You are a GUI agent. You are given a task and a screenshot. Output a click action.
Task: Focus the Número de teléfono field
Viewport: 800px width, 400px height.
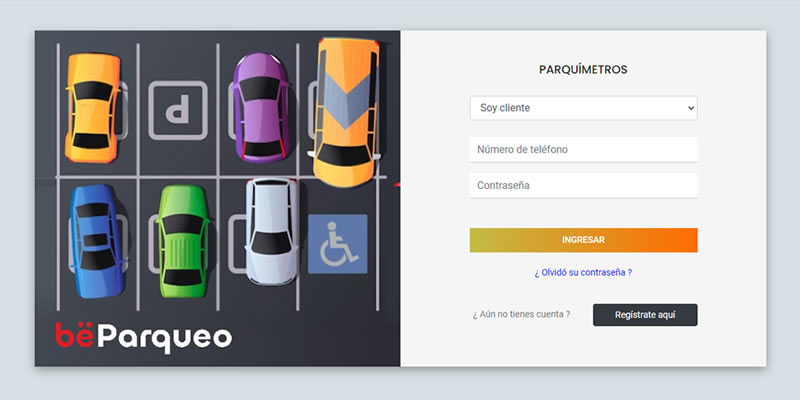583,149
